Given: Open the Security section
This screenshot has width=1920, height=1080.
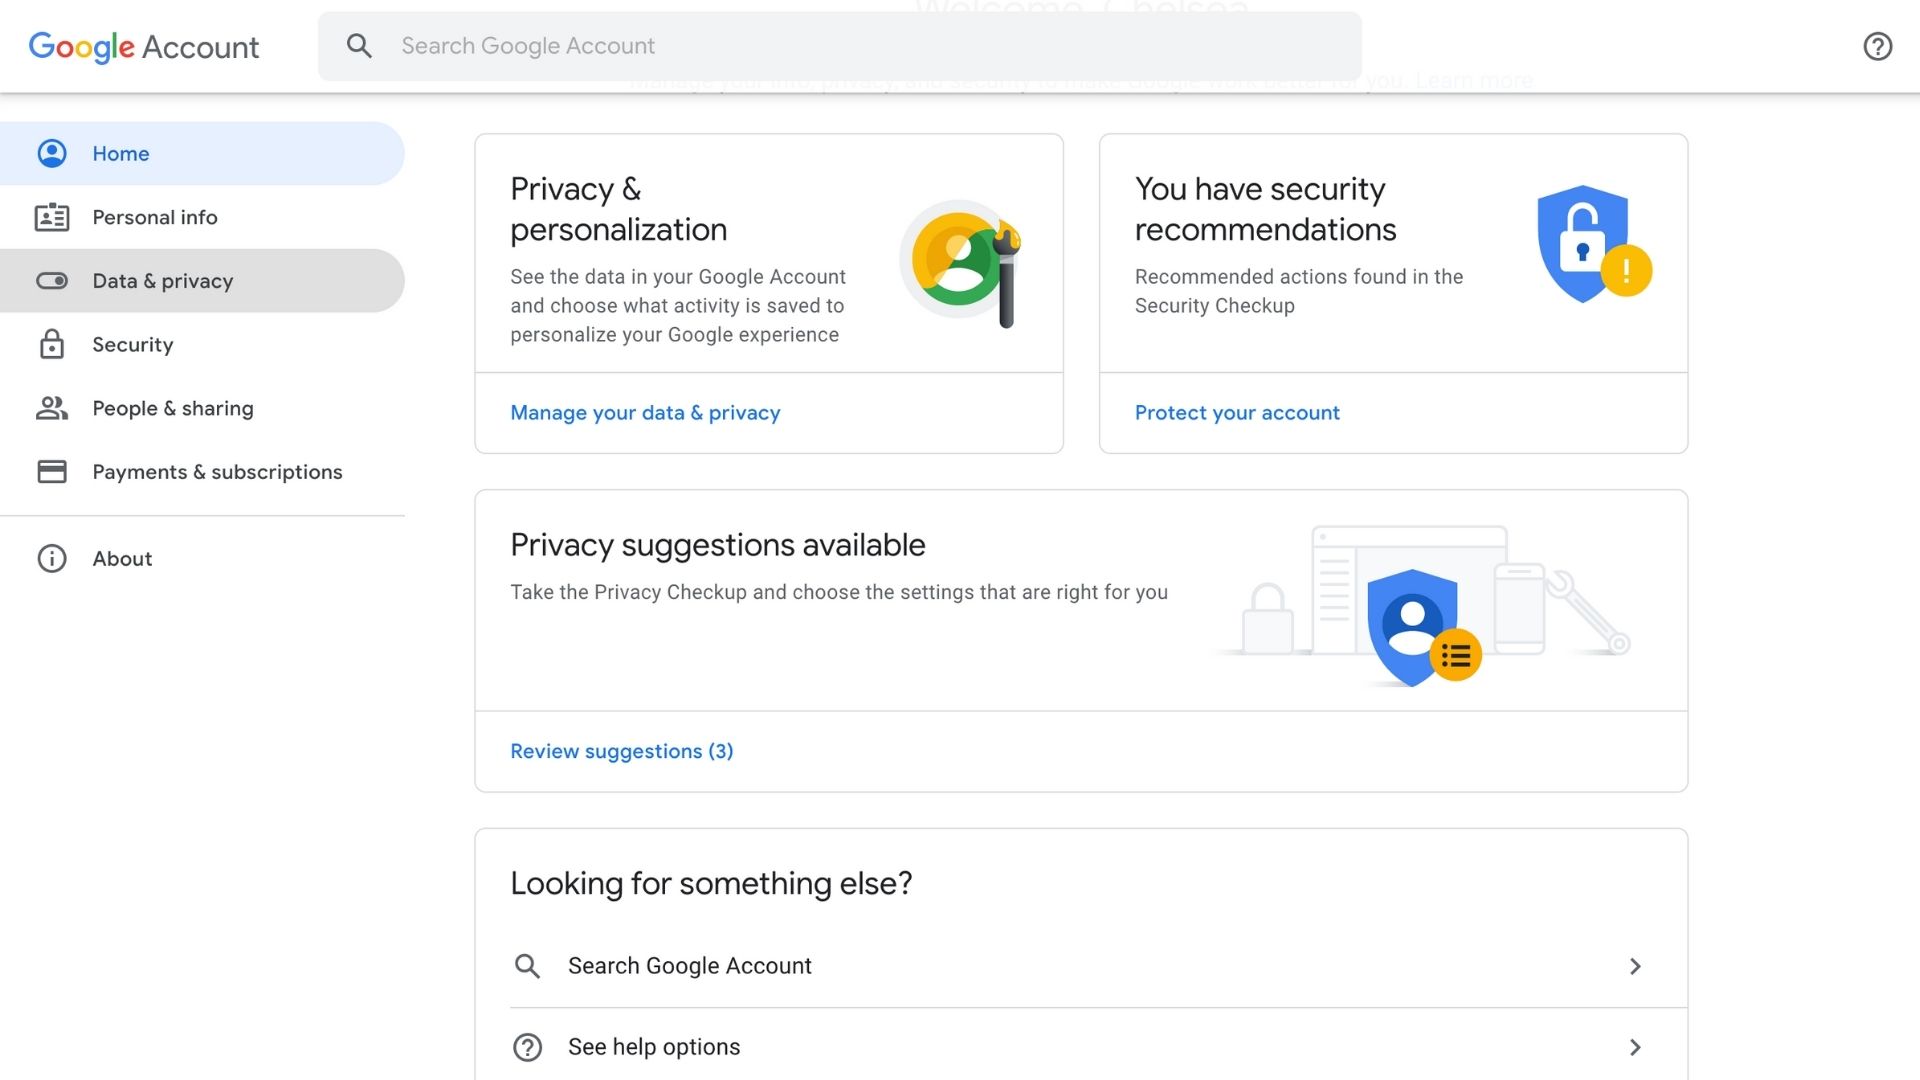Looking at the screenshot, I should (202, 344).
